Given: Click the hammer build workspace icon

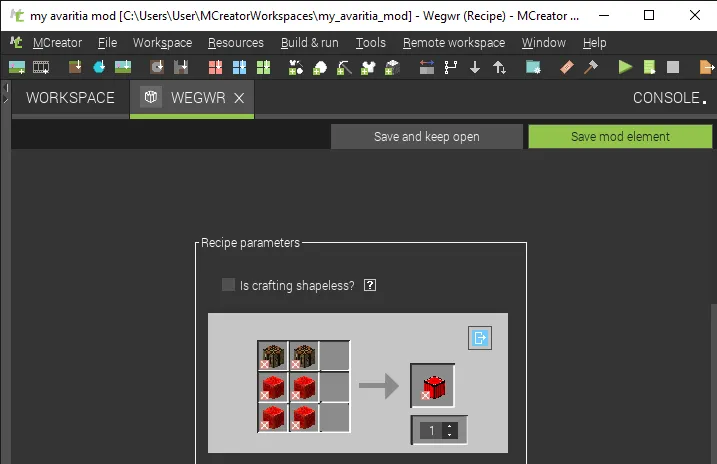Looking at the screenshot, I should tap(590, 68).
